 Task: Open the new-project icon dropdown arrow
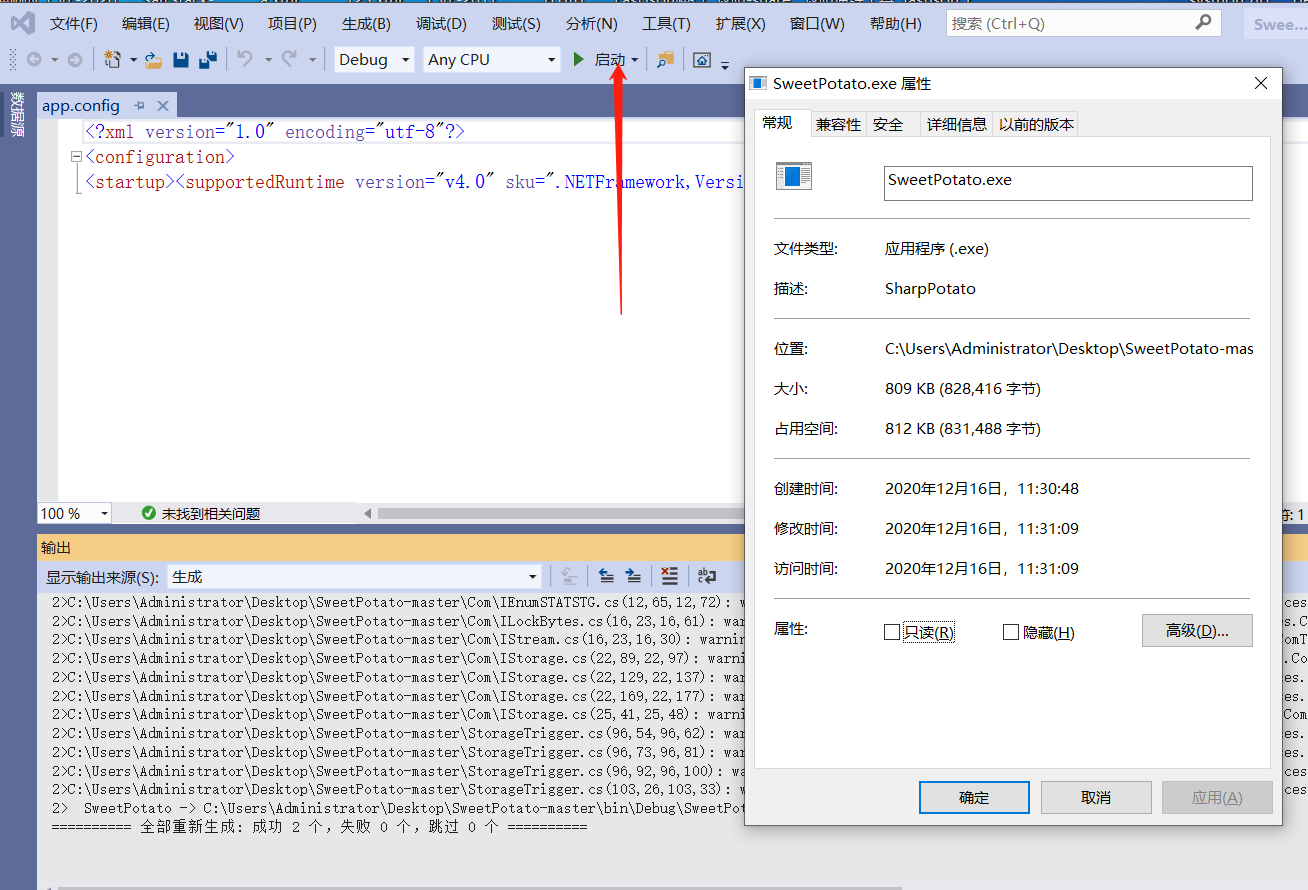tap(133, 61)
